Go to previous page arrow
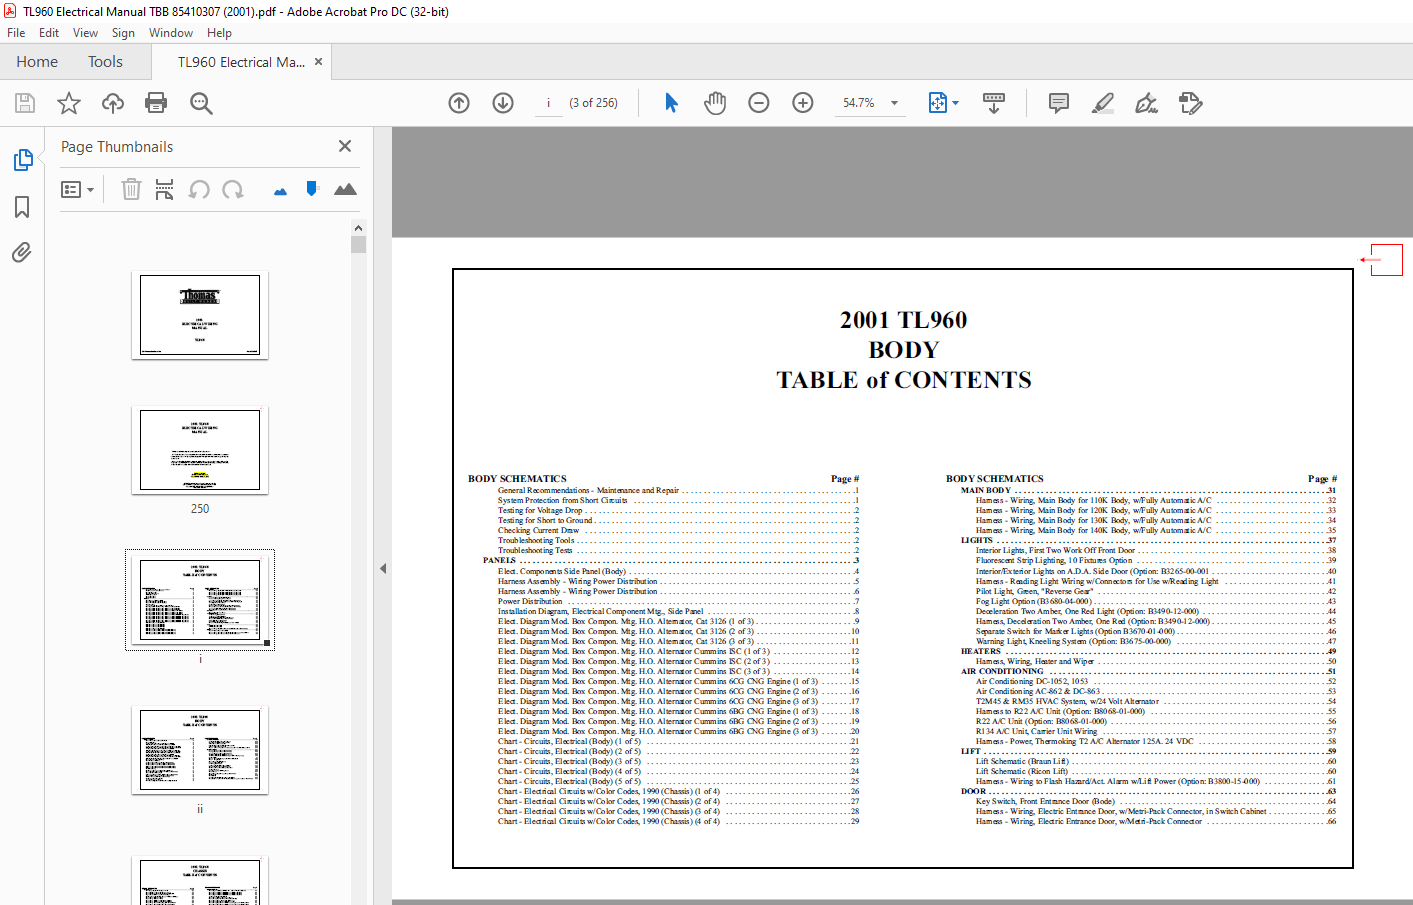1413x905 pixels. pyautogui.click(x=459, y=103)
